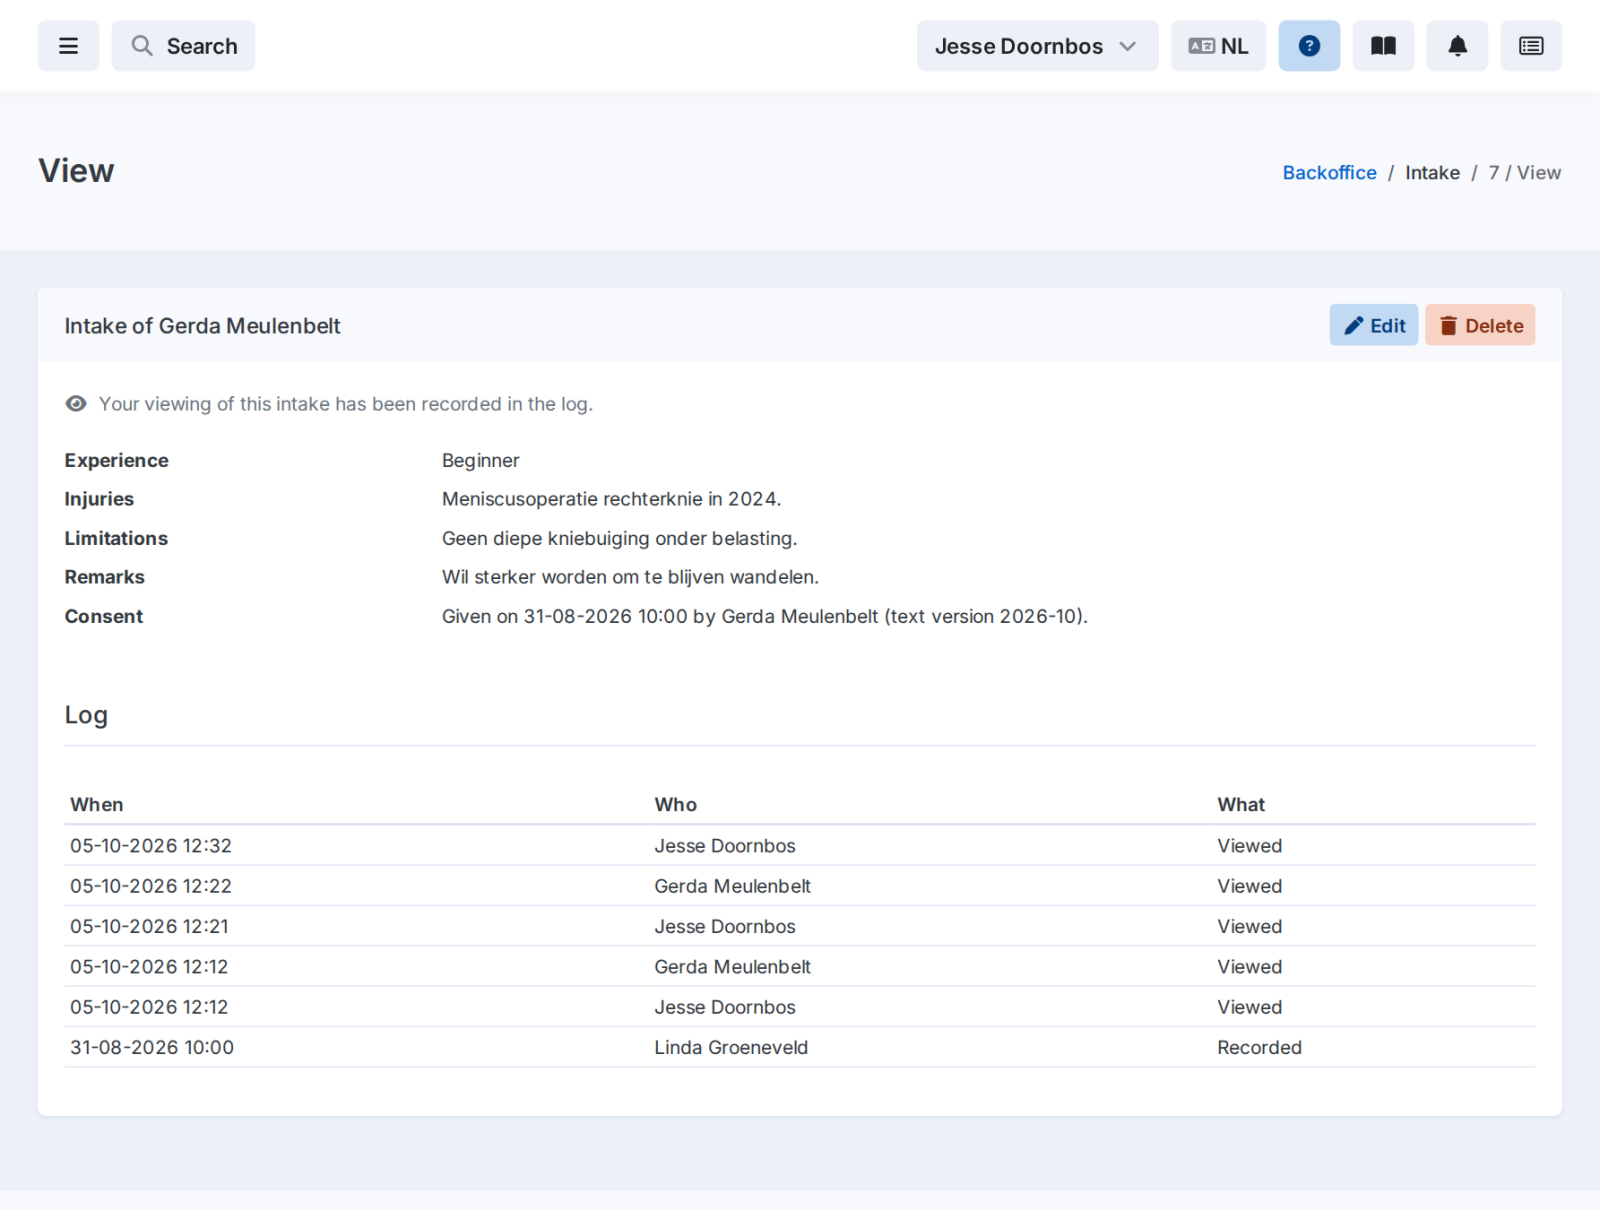Image resolution: width=1600 pixels, height=1210 pixels.
Task: Select the log entry 05-10-2026 12:32
Action: click(x=800, y=846)
